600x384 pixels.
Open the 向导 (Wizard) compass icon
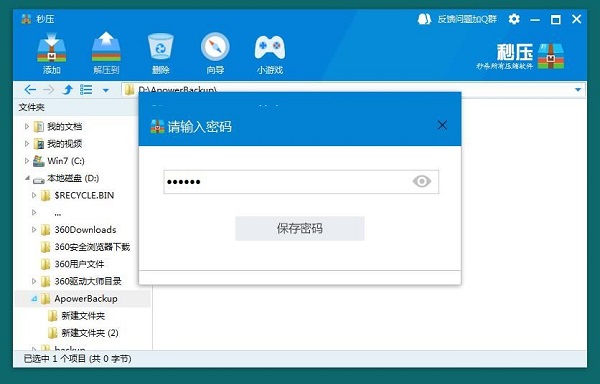[x=215, y=47]
